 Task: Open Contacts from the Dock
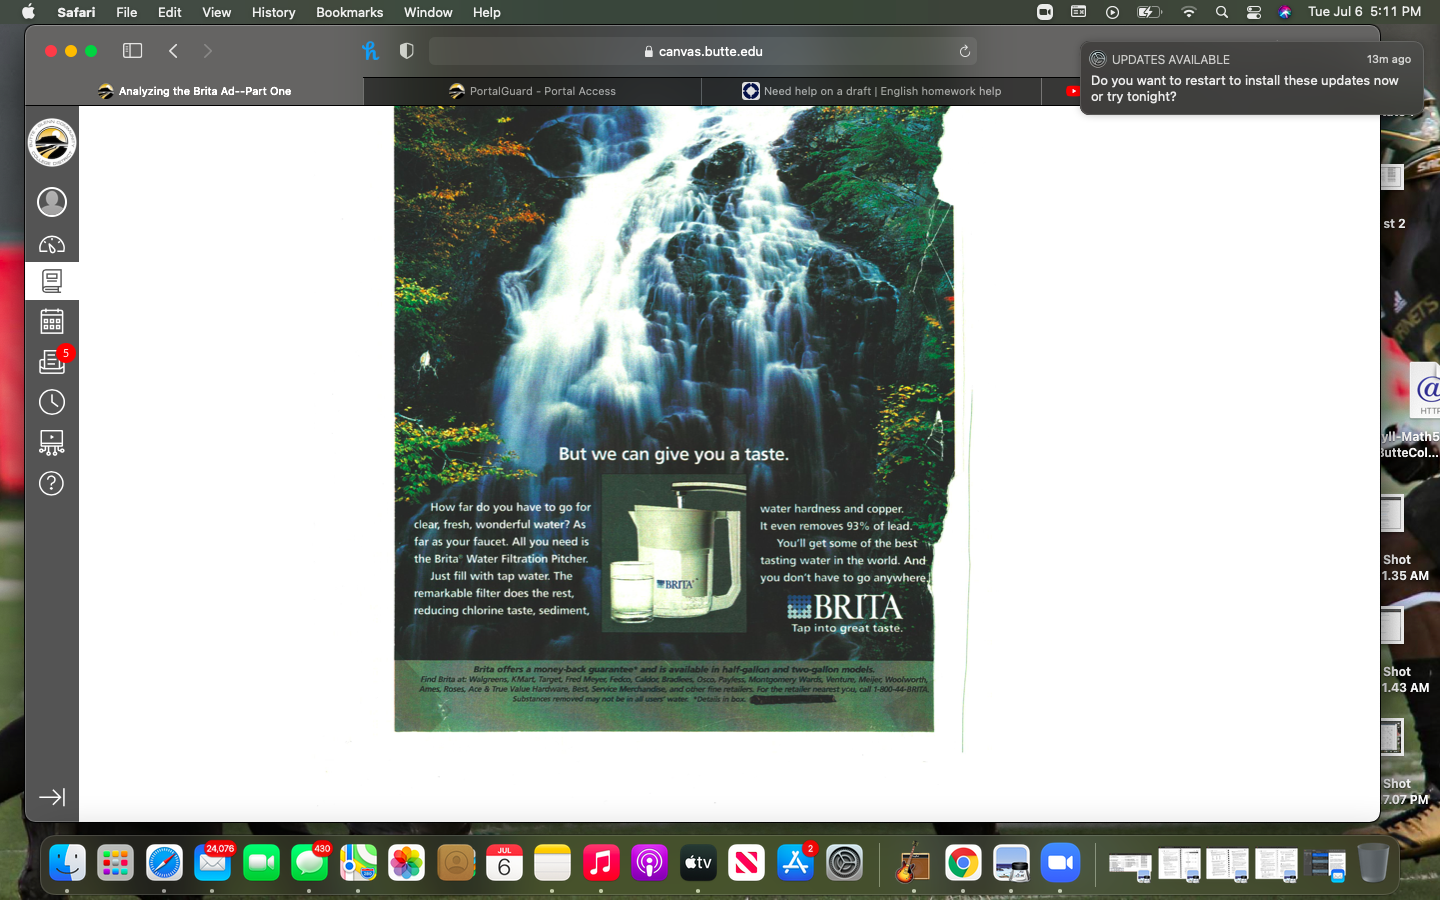[x=455, y=862]
